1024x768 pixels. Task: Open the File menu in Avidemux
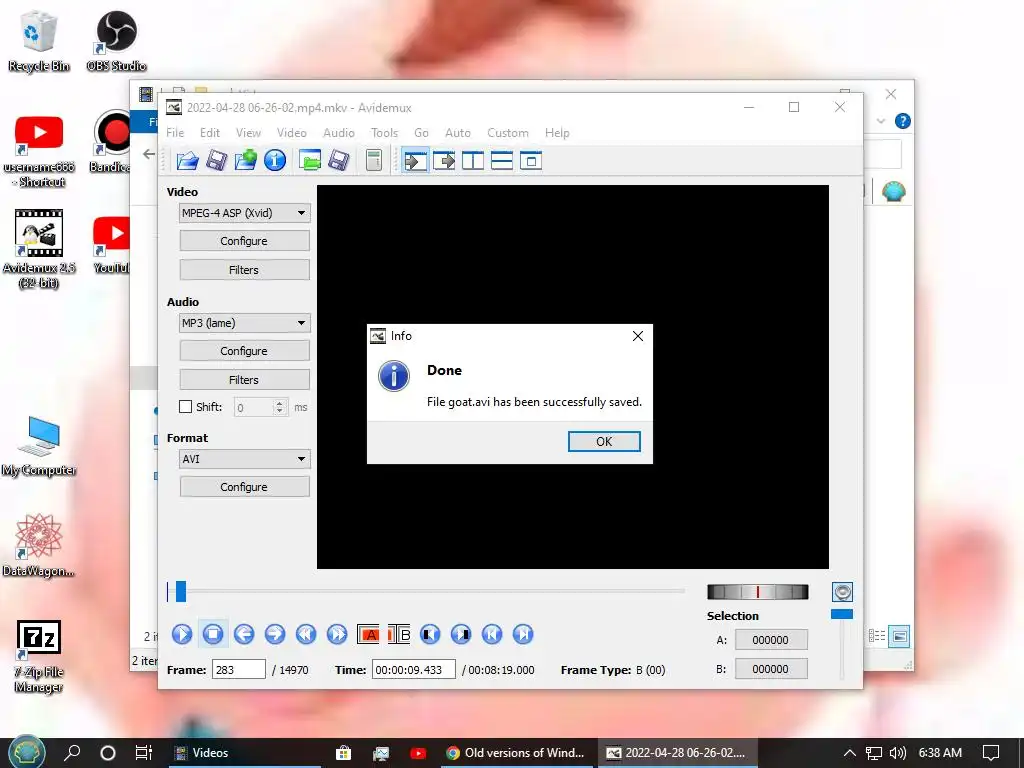(x=175, y=133)
